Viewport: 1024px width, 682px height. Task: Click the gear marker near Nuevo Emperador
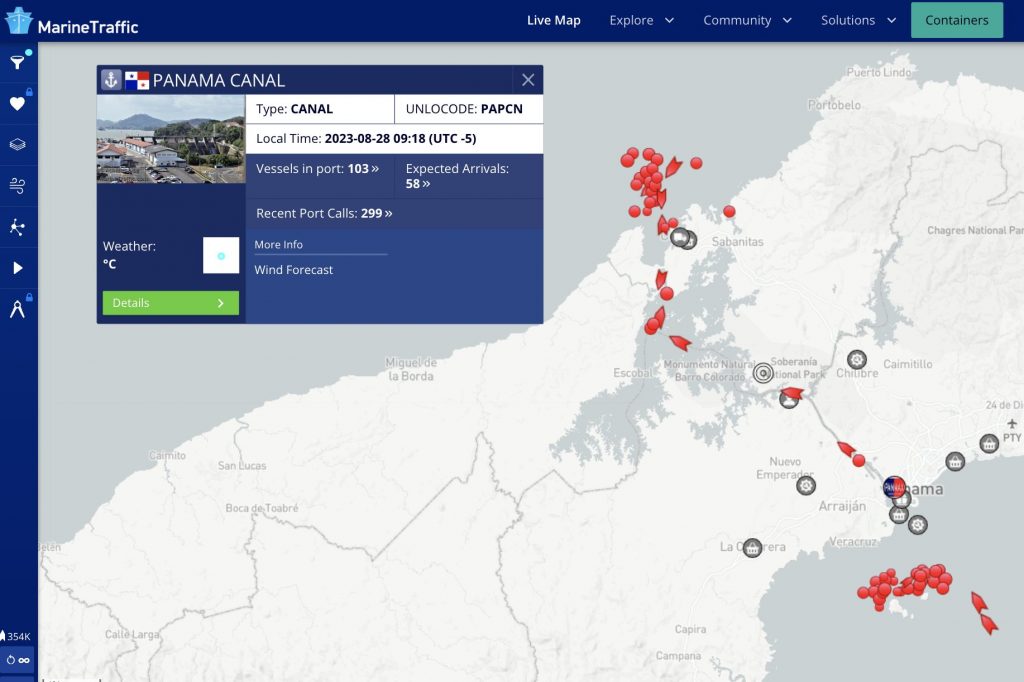coord(806,485)
